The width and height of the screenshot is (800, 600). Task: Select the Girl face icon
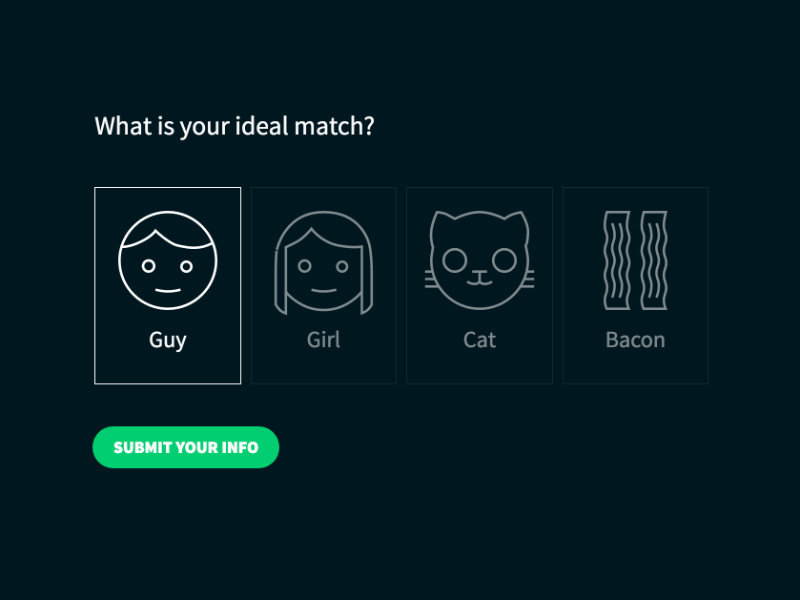coord(323,260)
